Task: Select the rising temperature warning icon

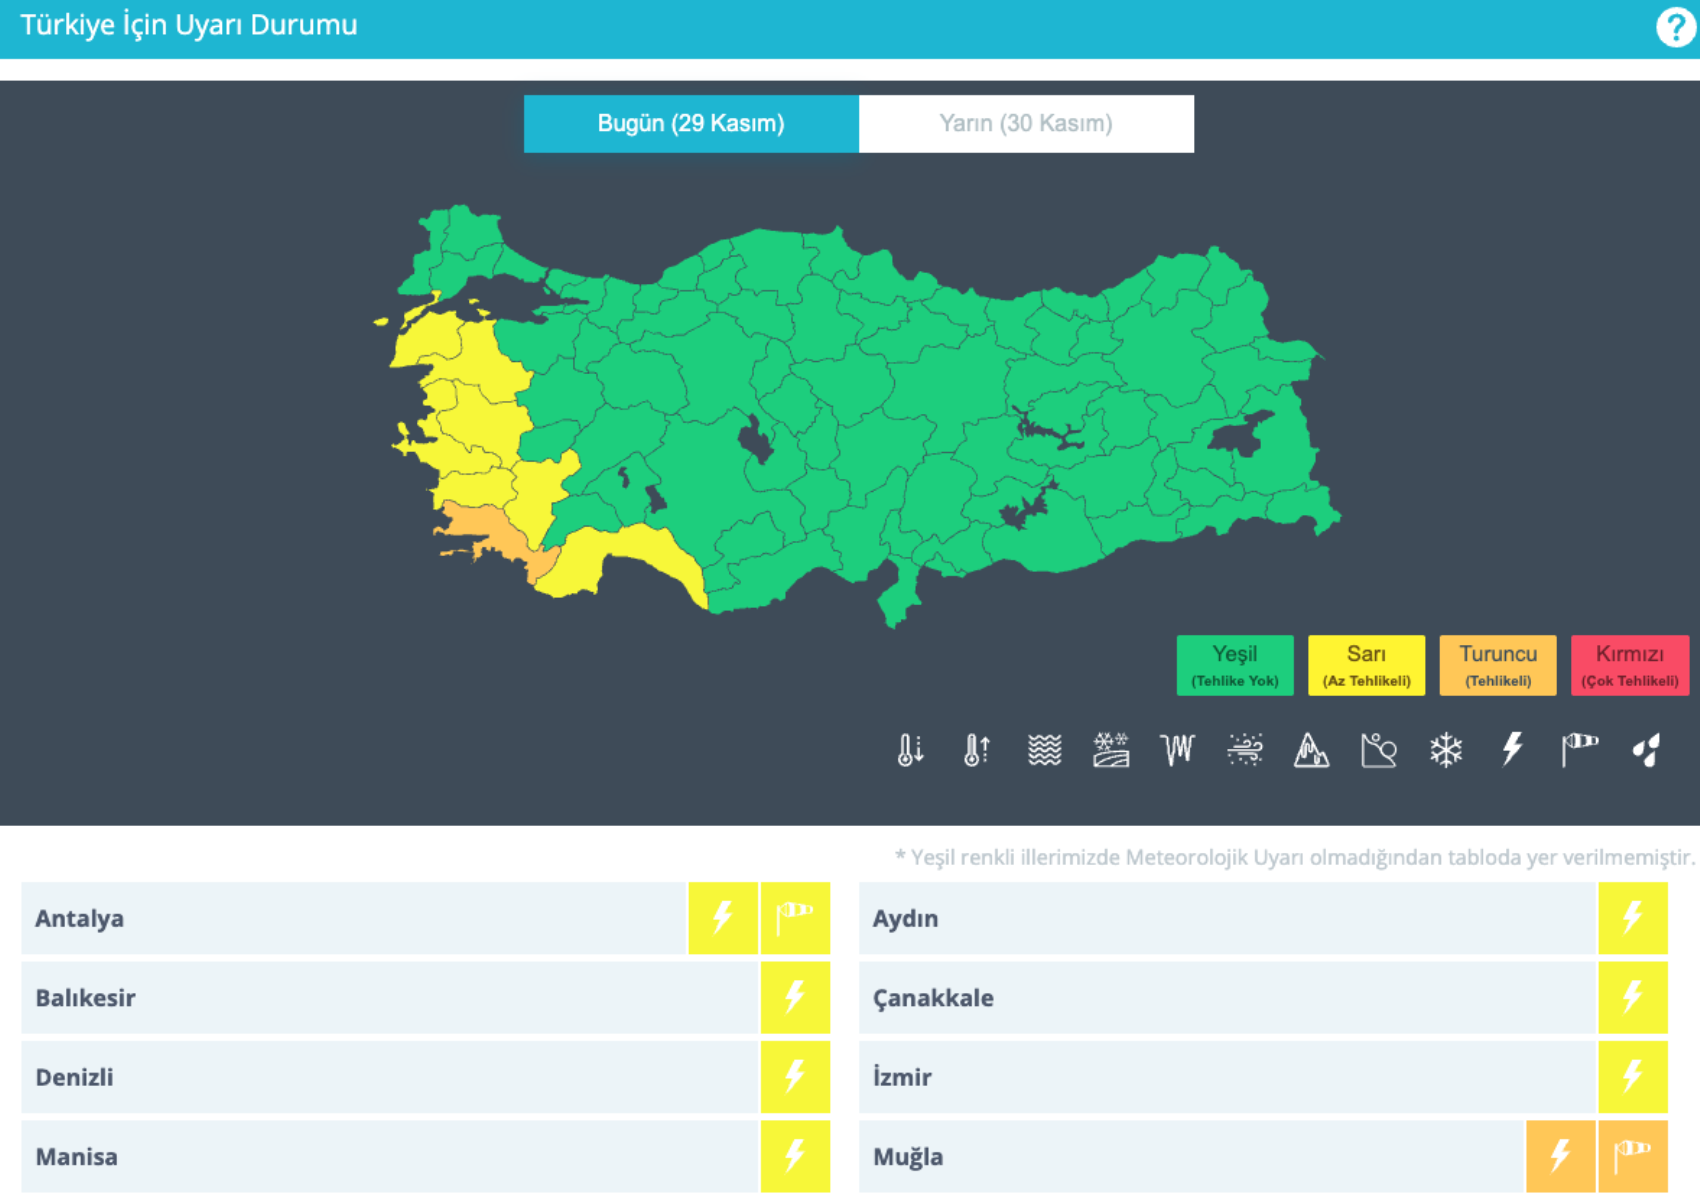Action: 977,749
